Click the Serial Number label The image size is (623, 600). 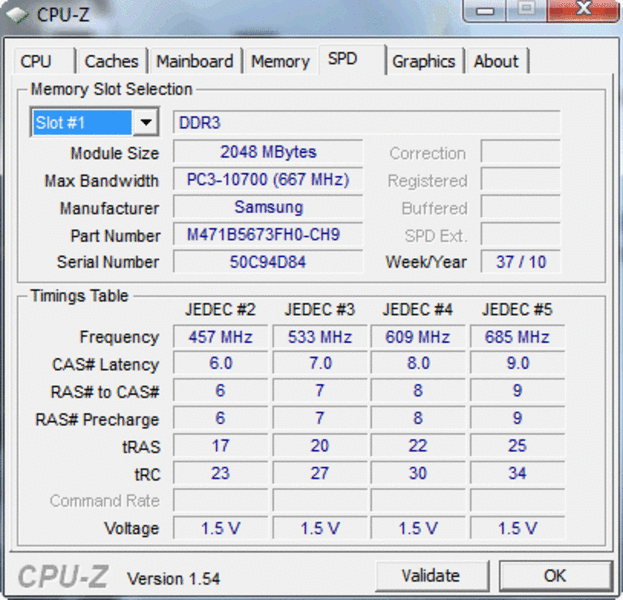pyautogui.click(x=108, y=262)
